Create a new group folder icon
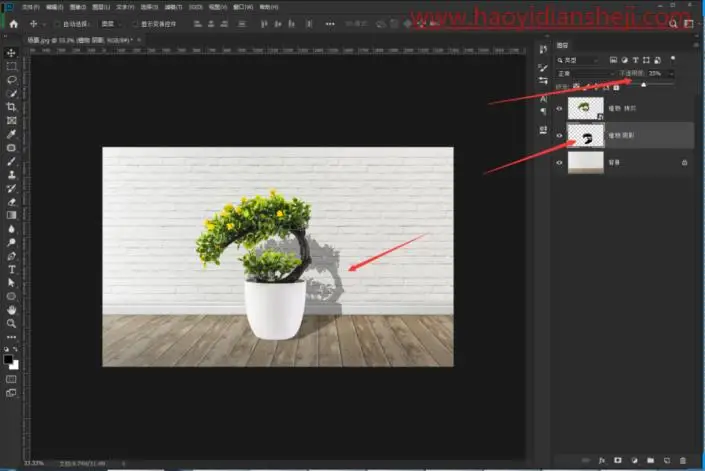Viewport: 705px width, 471px height. (650, 460)
